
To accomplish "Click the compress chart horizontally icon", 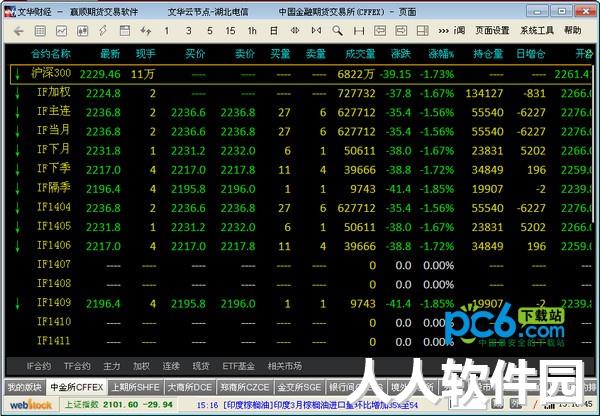I will [x=295, y=31].
